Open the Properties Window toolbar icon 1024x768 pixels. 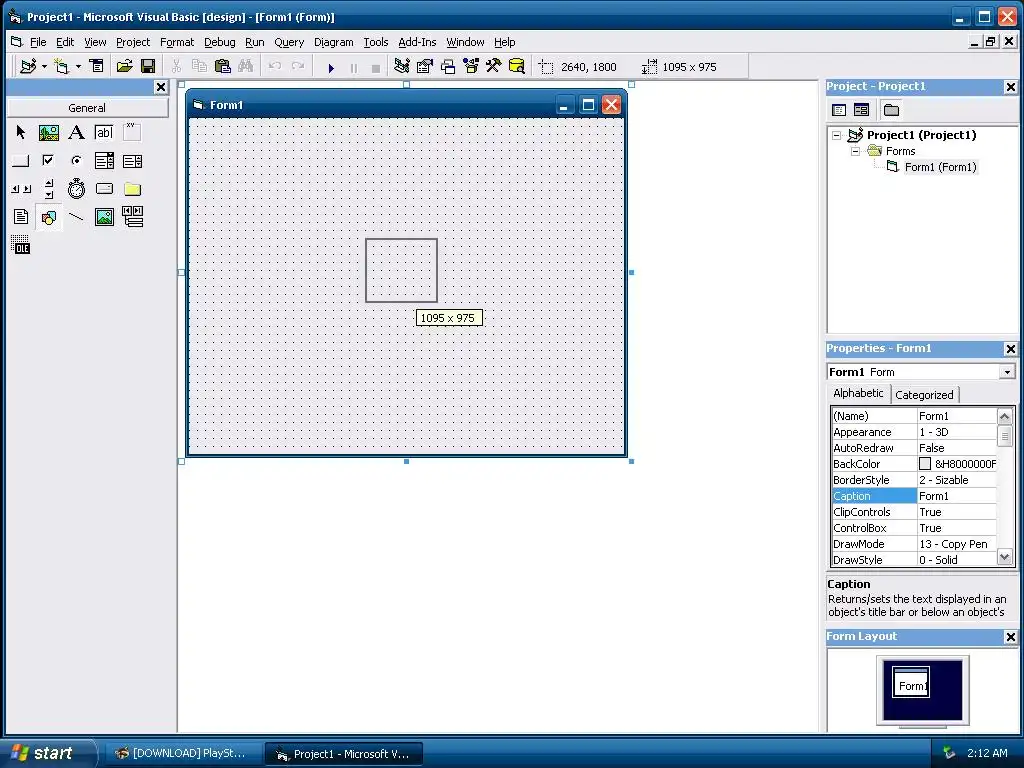click(424, 67)
